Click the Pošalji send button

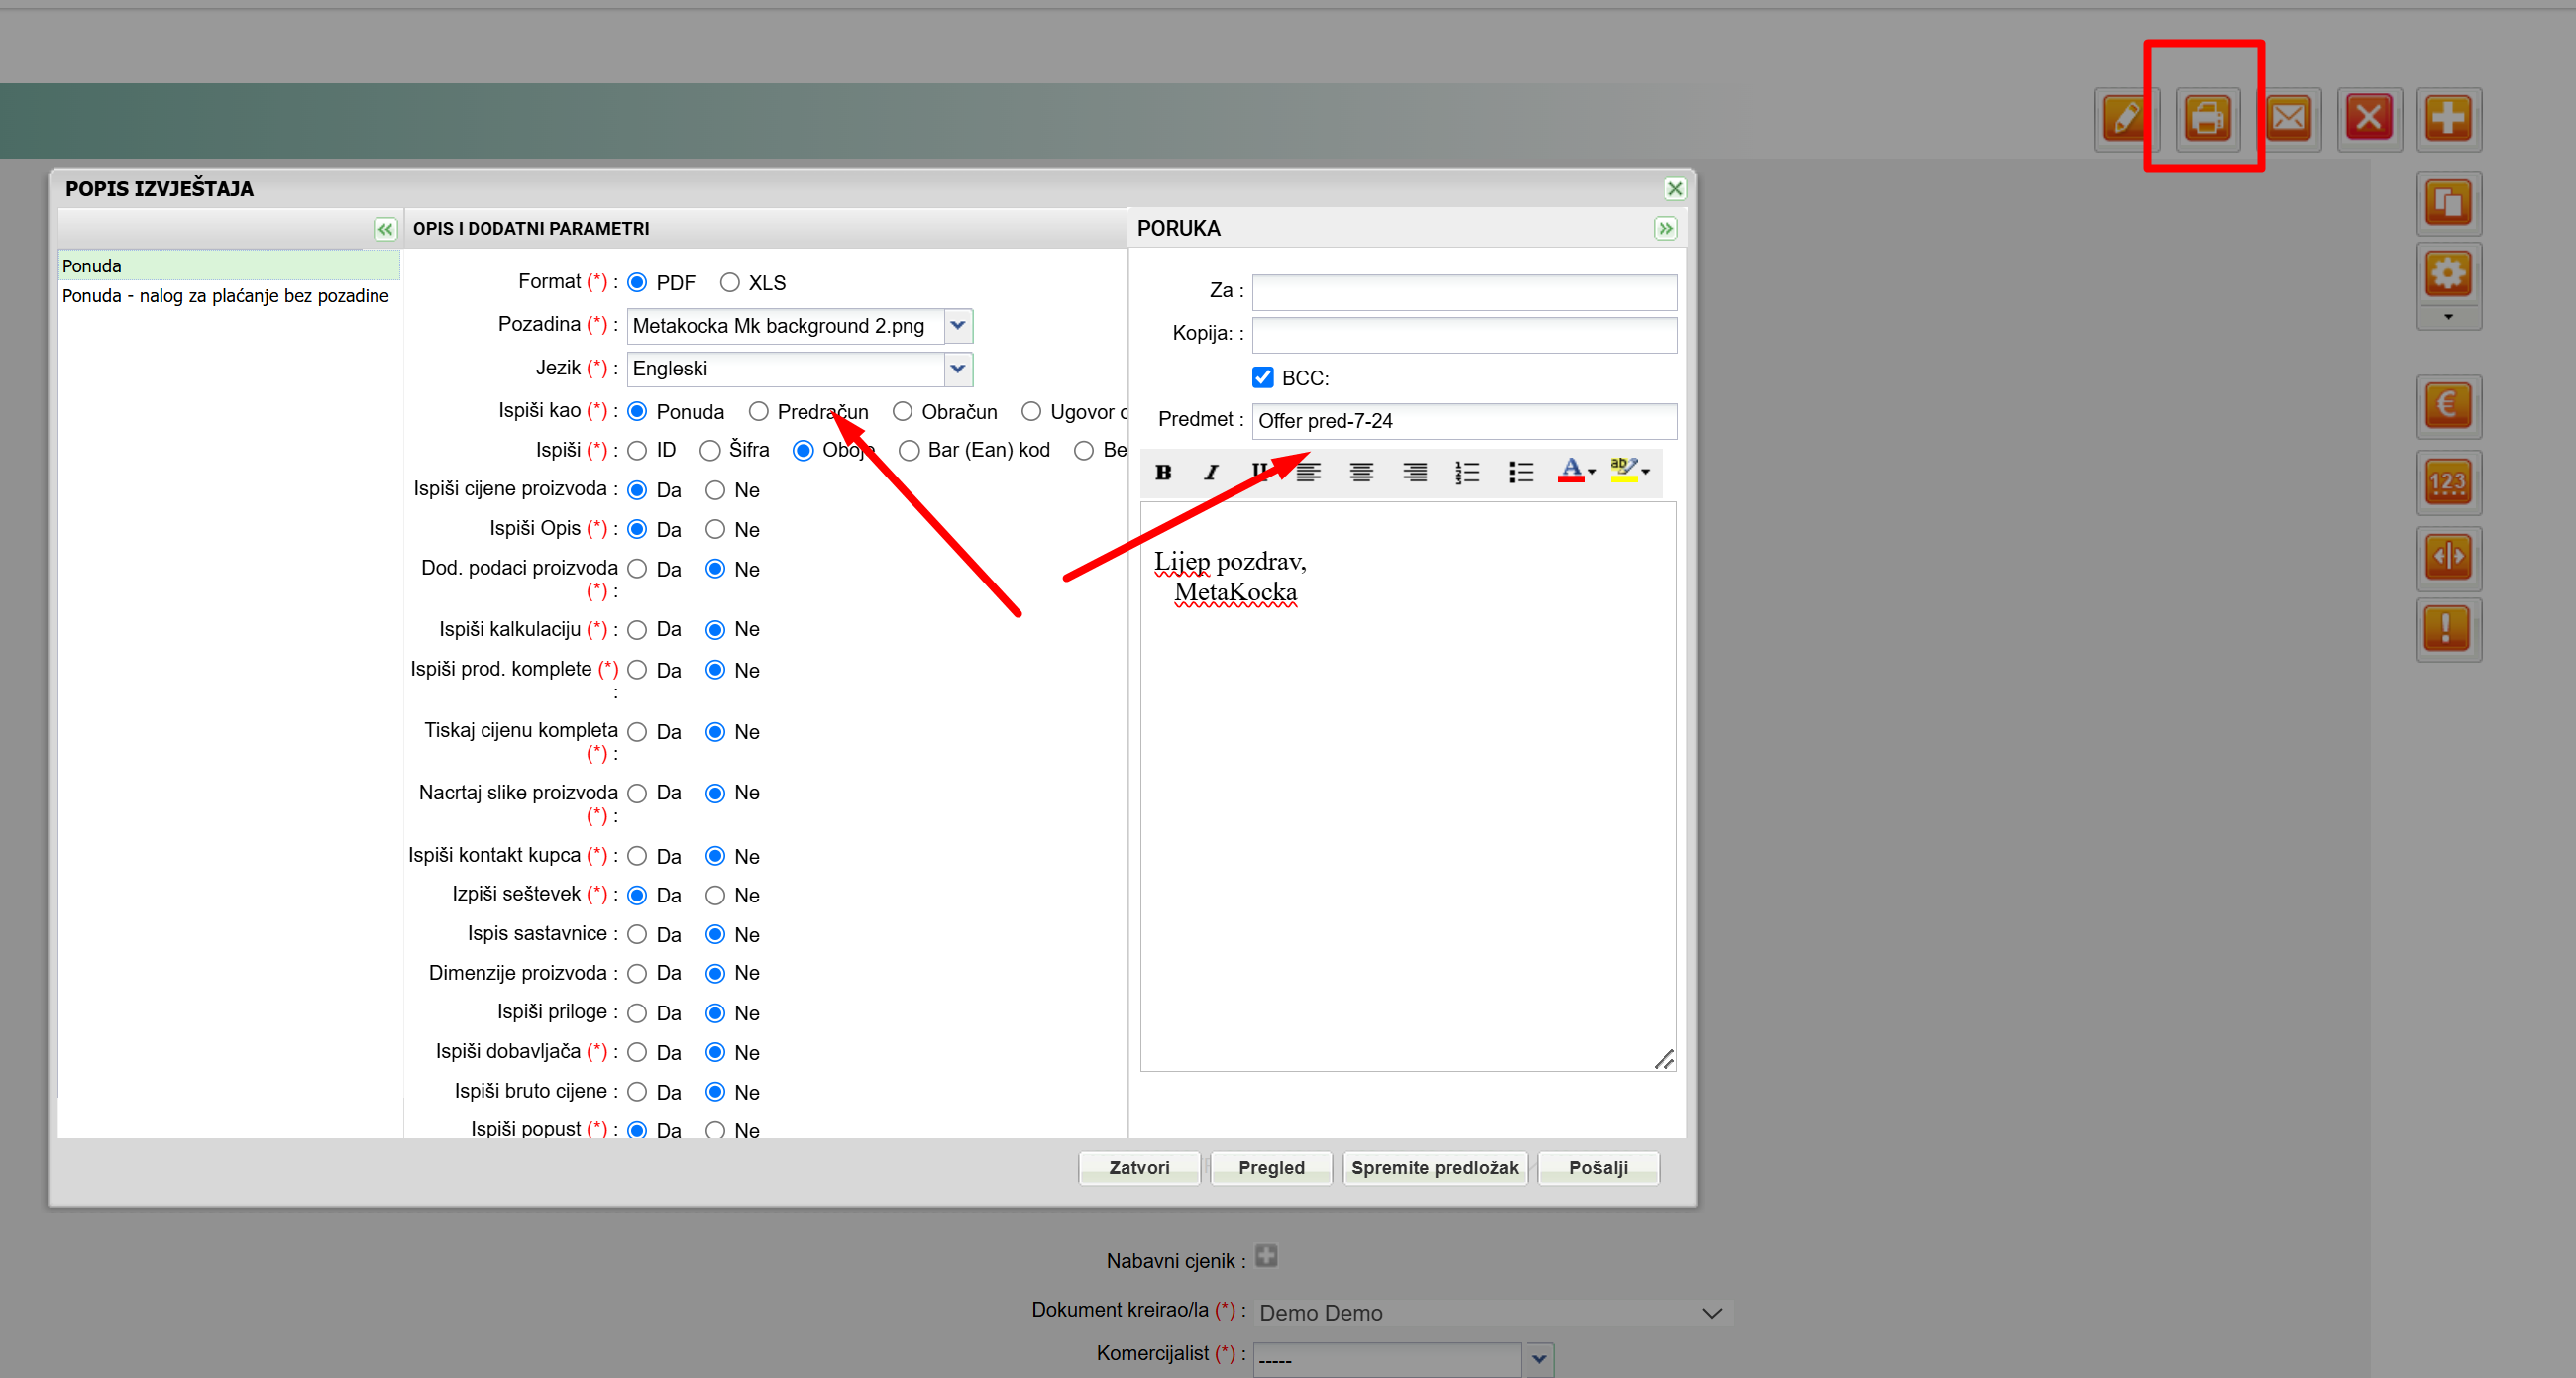point(1597,1167)
